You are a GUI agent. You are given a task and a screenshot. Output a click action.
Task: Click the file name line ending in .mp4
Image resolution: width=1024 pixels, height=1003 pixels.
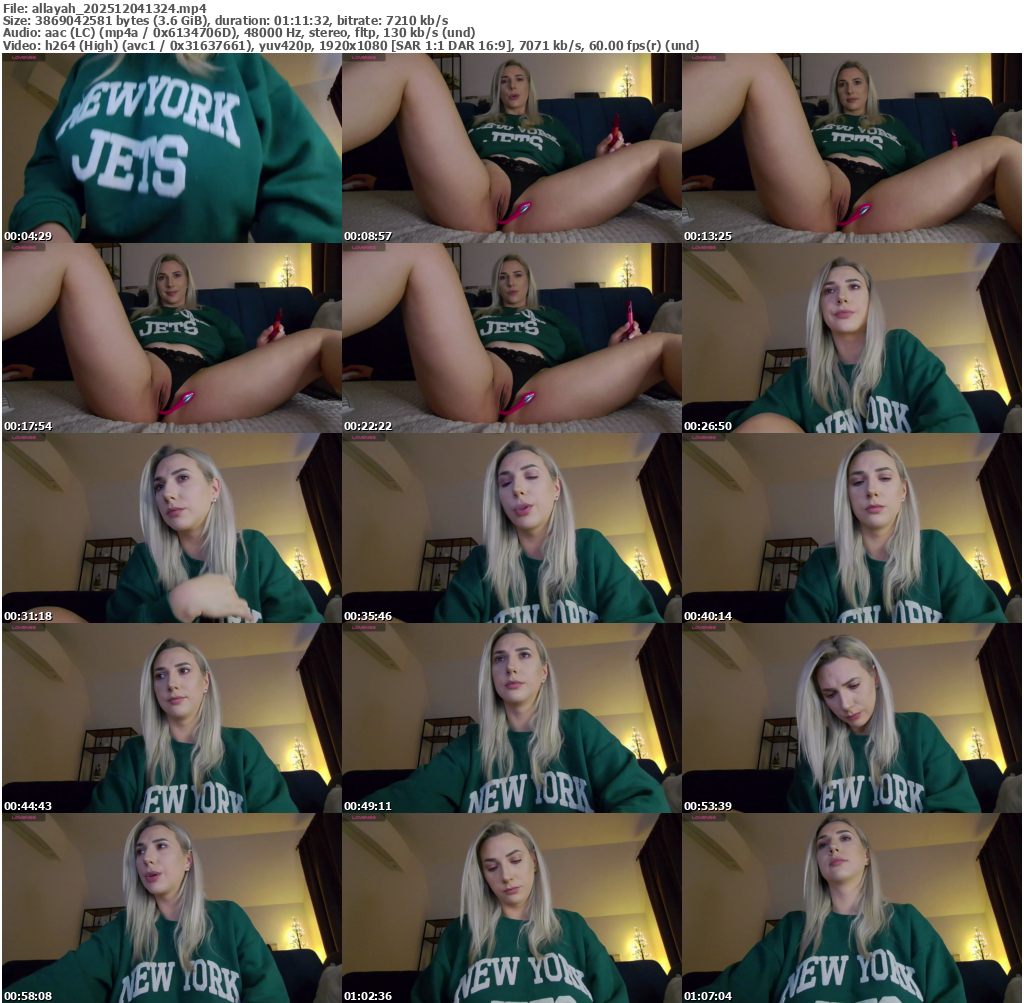click(x=105, y=8)
